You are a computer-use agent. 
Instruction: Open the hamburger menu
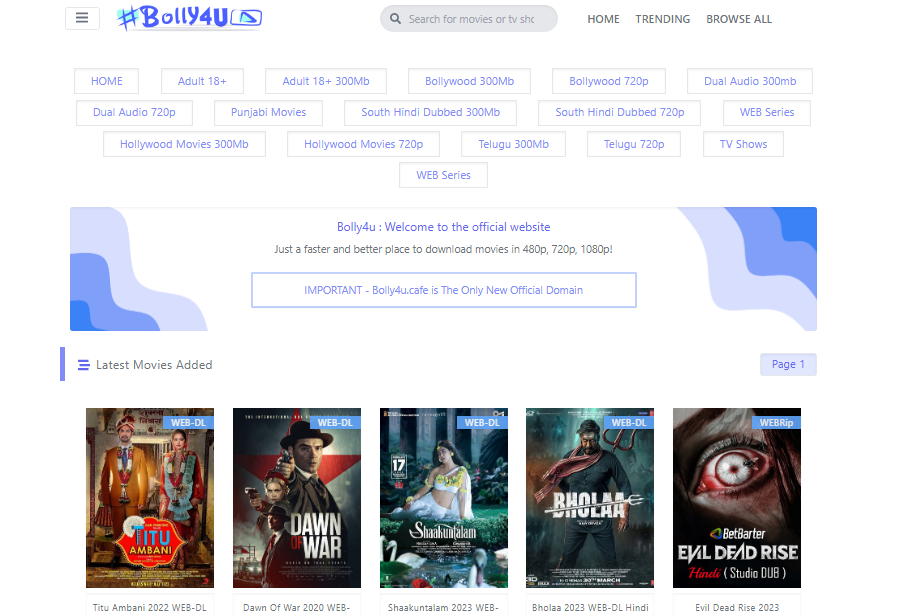82,18
